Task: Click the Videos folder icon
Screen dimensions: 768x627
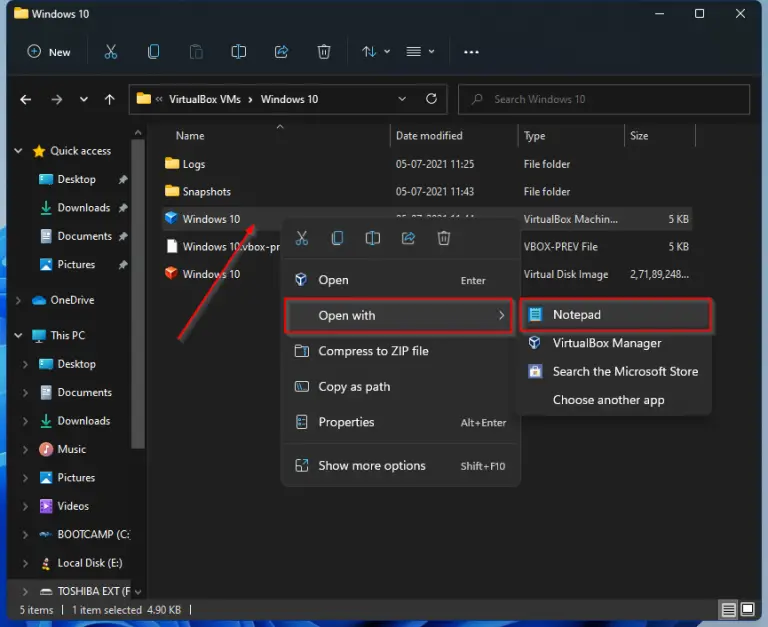Action: tap(46, 506)
